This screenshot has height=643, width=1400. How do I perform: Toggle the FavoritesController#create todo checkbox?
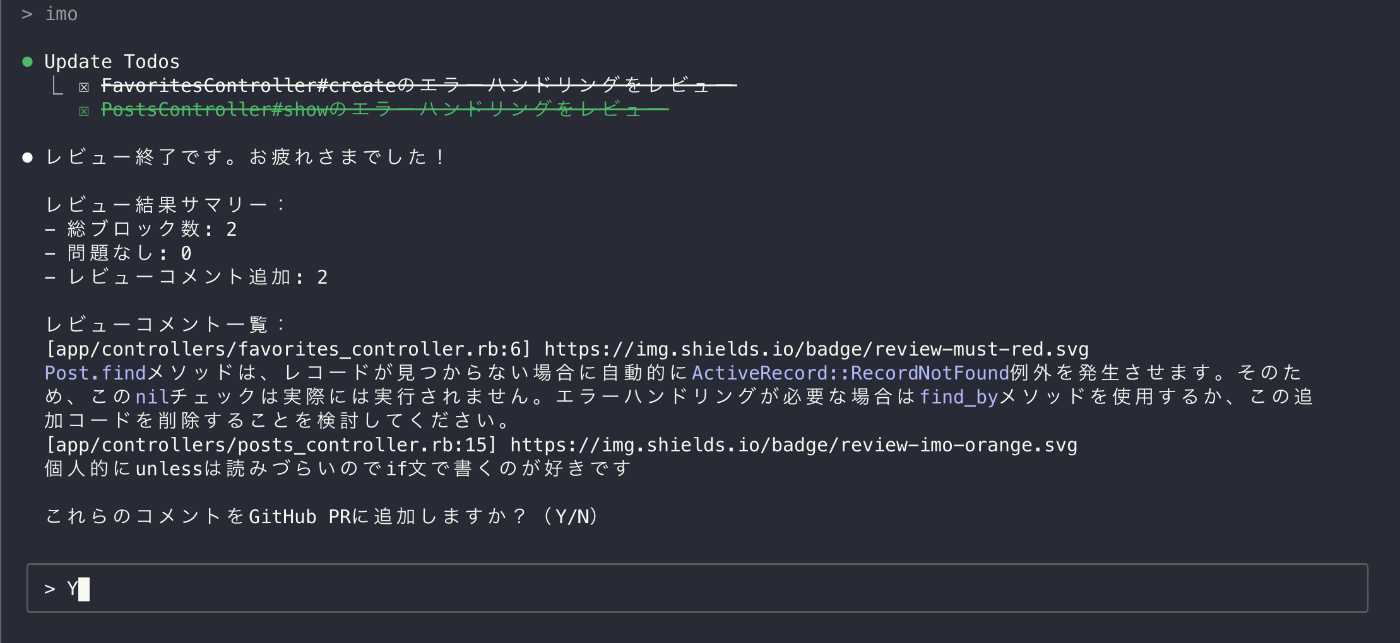[x=84, y=87]
